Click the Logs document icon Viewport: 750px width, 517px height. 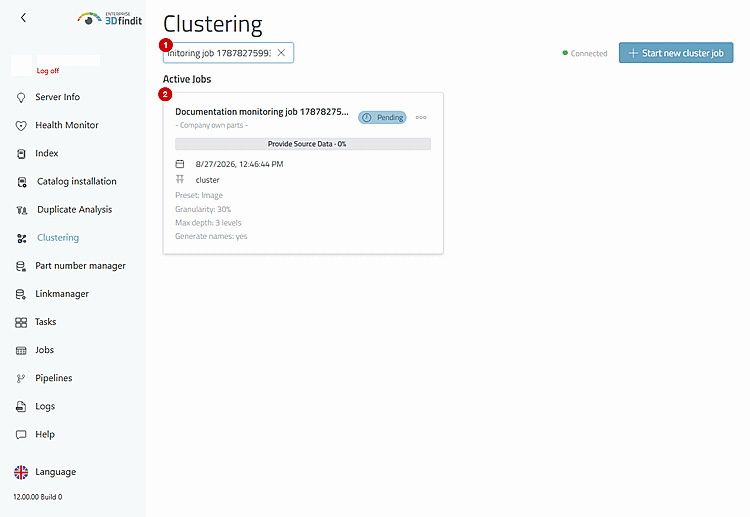click(21, 407)
